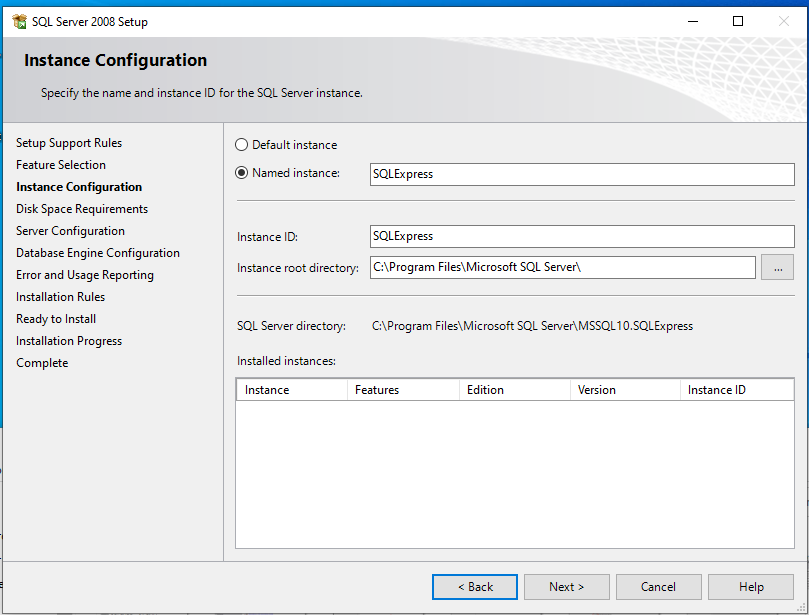This screenshot has height=615, width=809.
Task: Go back with the < Back button
Action: (475, 587)
